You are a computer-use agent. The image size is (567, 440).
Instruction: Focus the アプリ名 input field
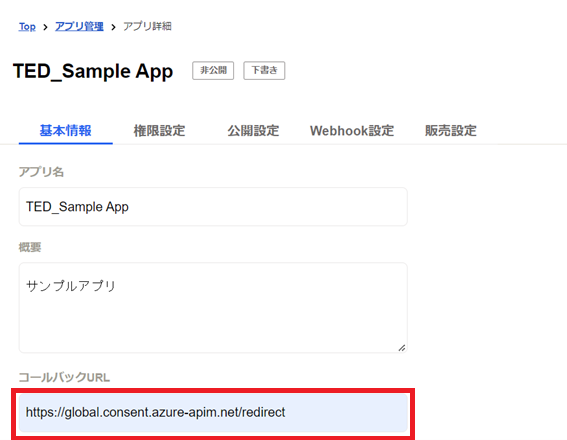click(x=213, y=207)
